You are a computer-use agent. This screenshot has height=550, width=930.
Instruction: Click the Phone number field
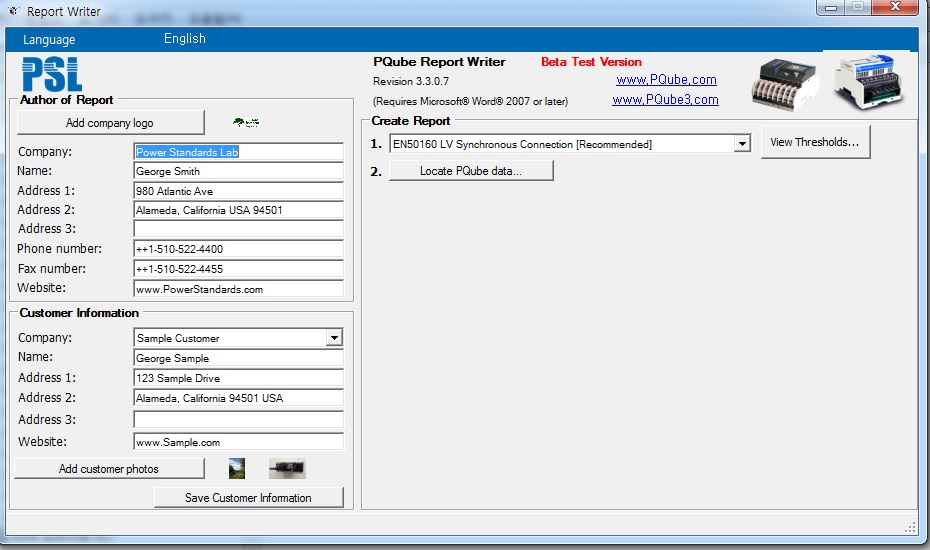(238, 249)
